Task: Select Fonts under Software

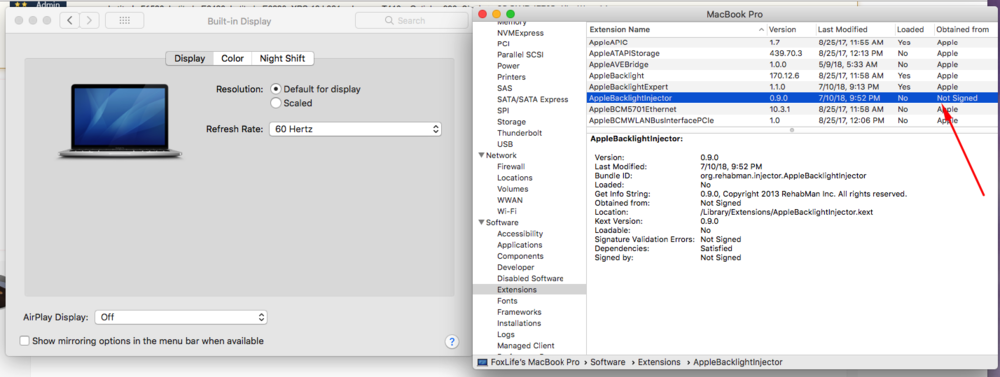Action: (507, 300)
